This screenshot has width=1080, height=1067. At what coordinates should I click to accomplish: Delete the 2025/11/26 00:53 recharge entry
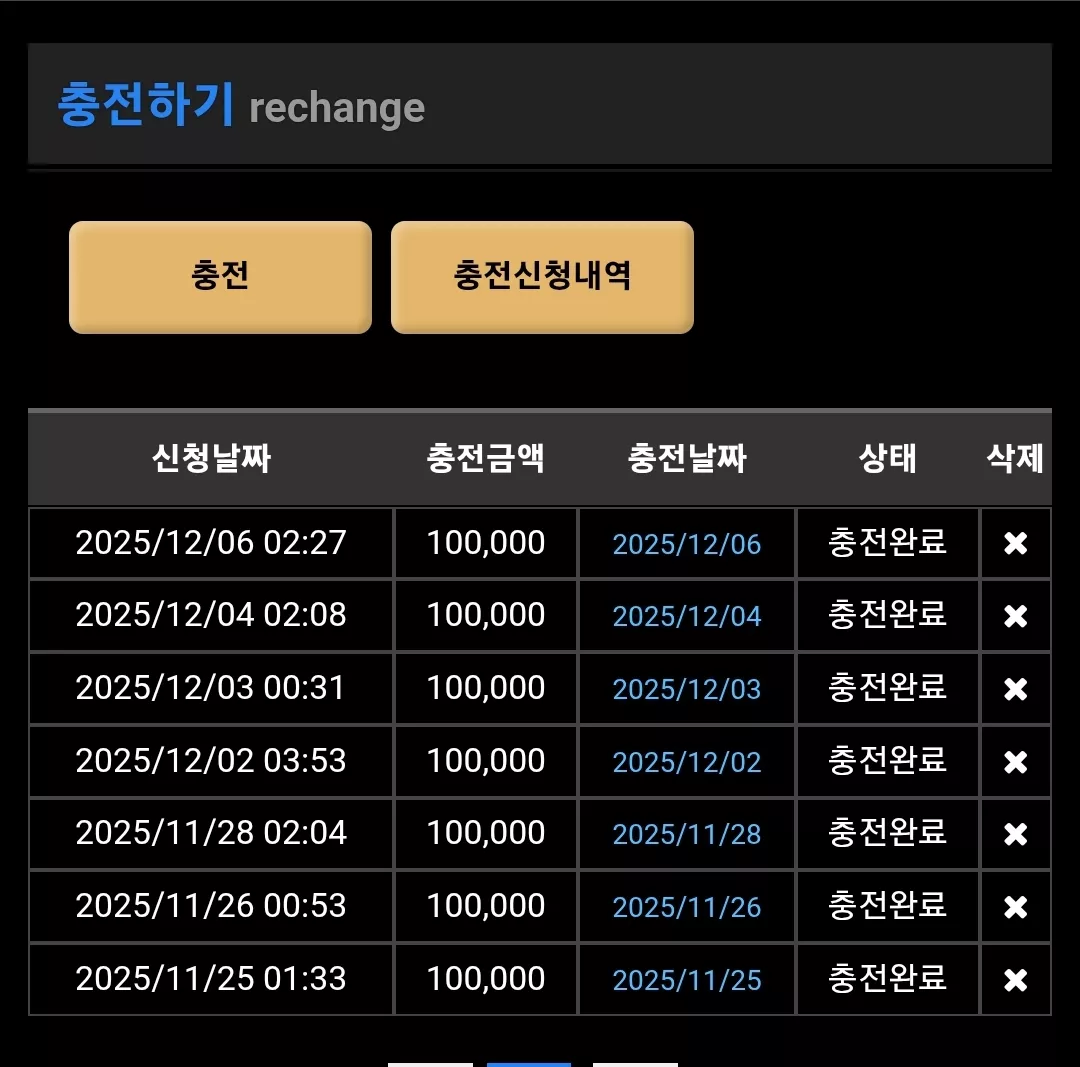pos(1015,907)
